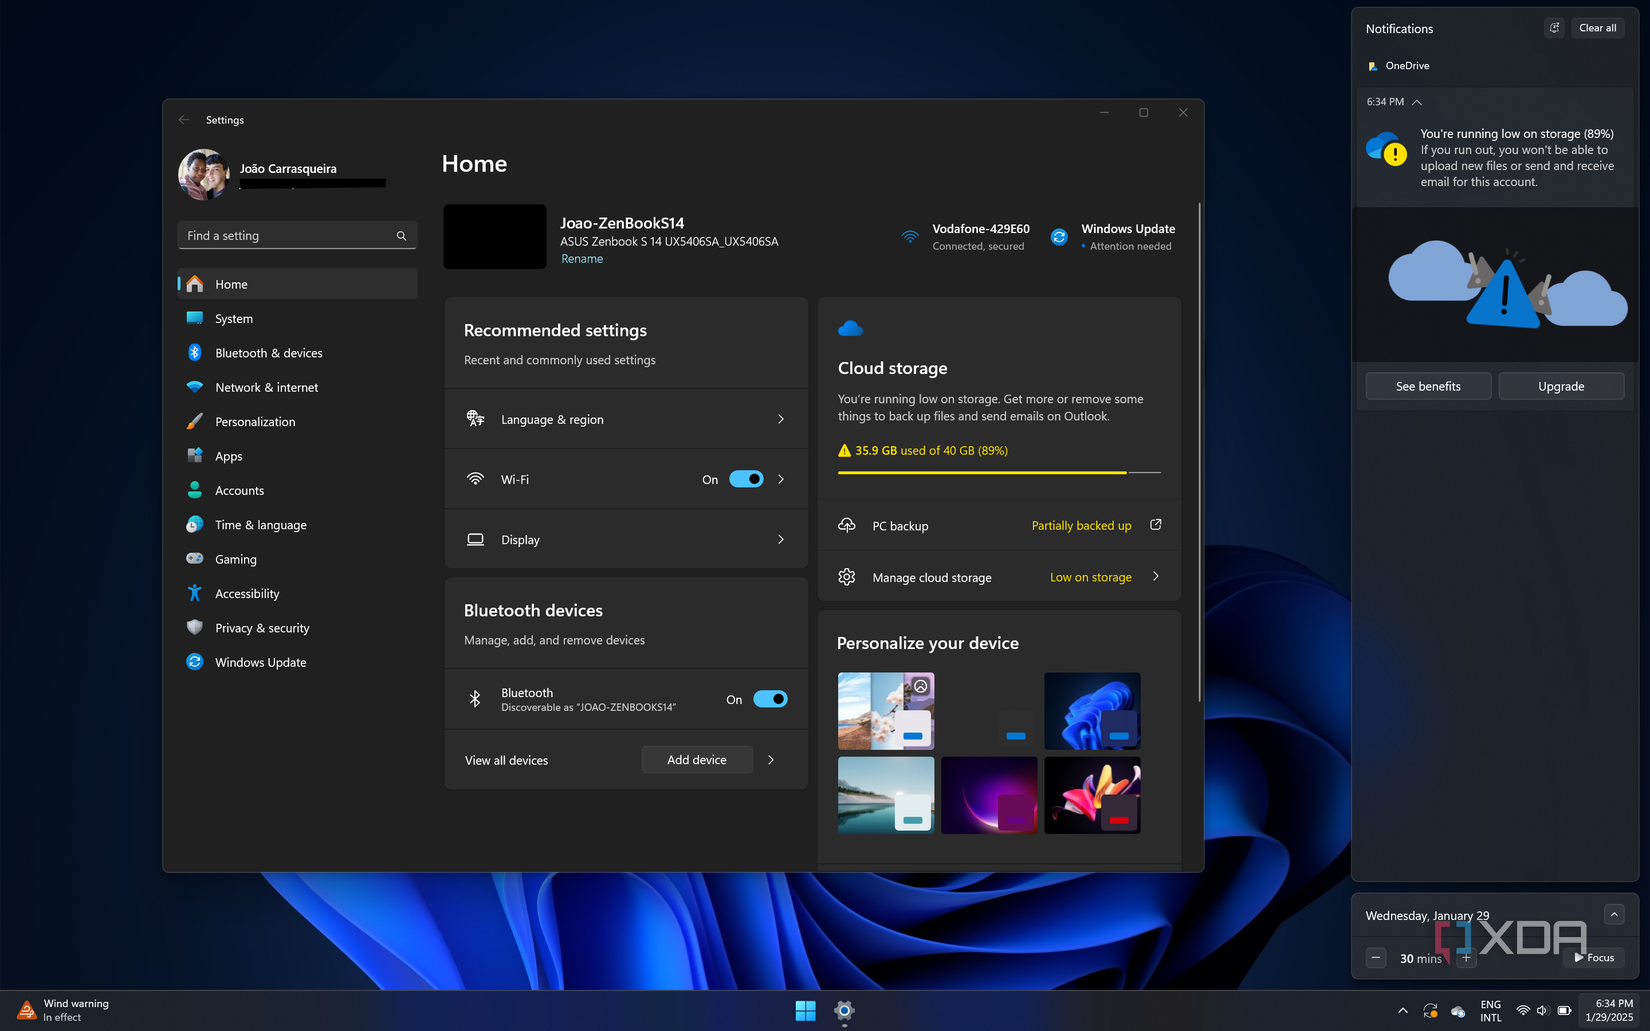Click the Time & language globe icon
Screen dimensions: 1650x1031
pyautogui.click(x=195, y=525)
